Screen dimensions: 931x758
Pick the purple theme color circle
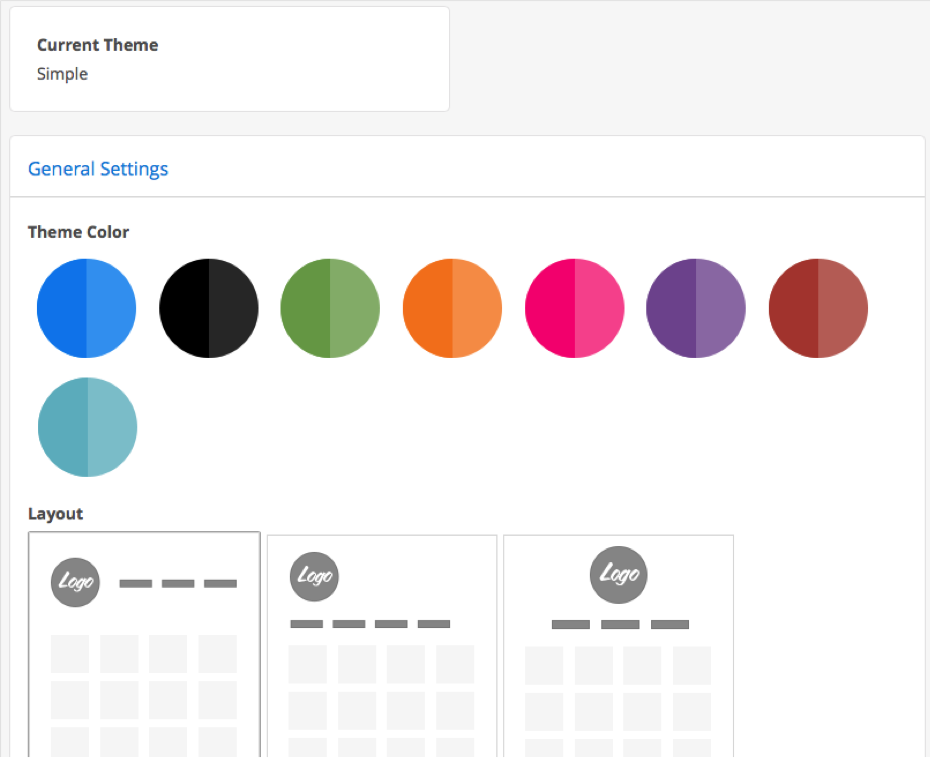tap(696, 308)
